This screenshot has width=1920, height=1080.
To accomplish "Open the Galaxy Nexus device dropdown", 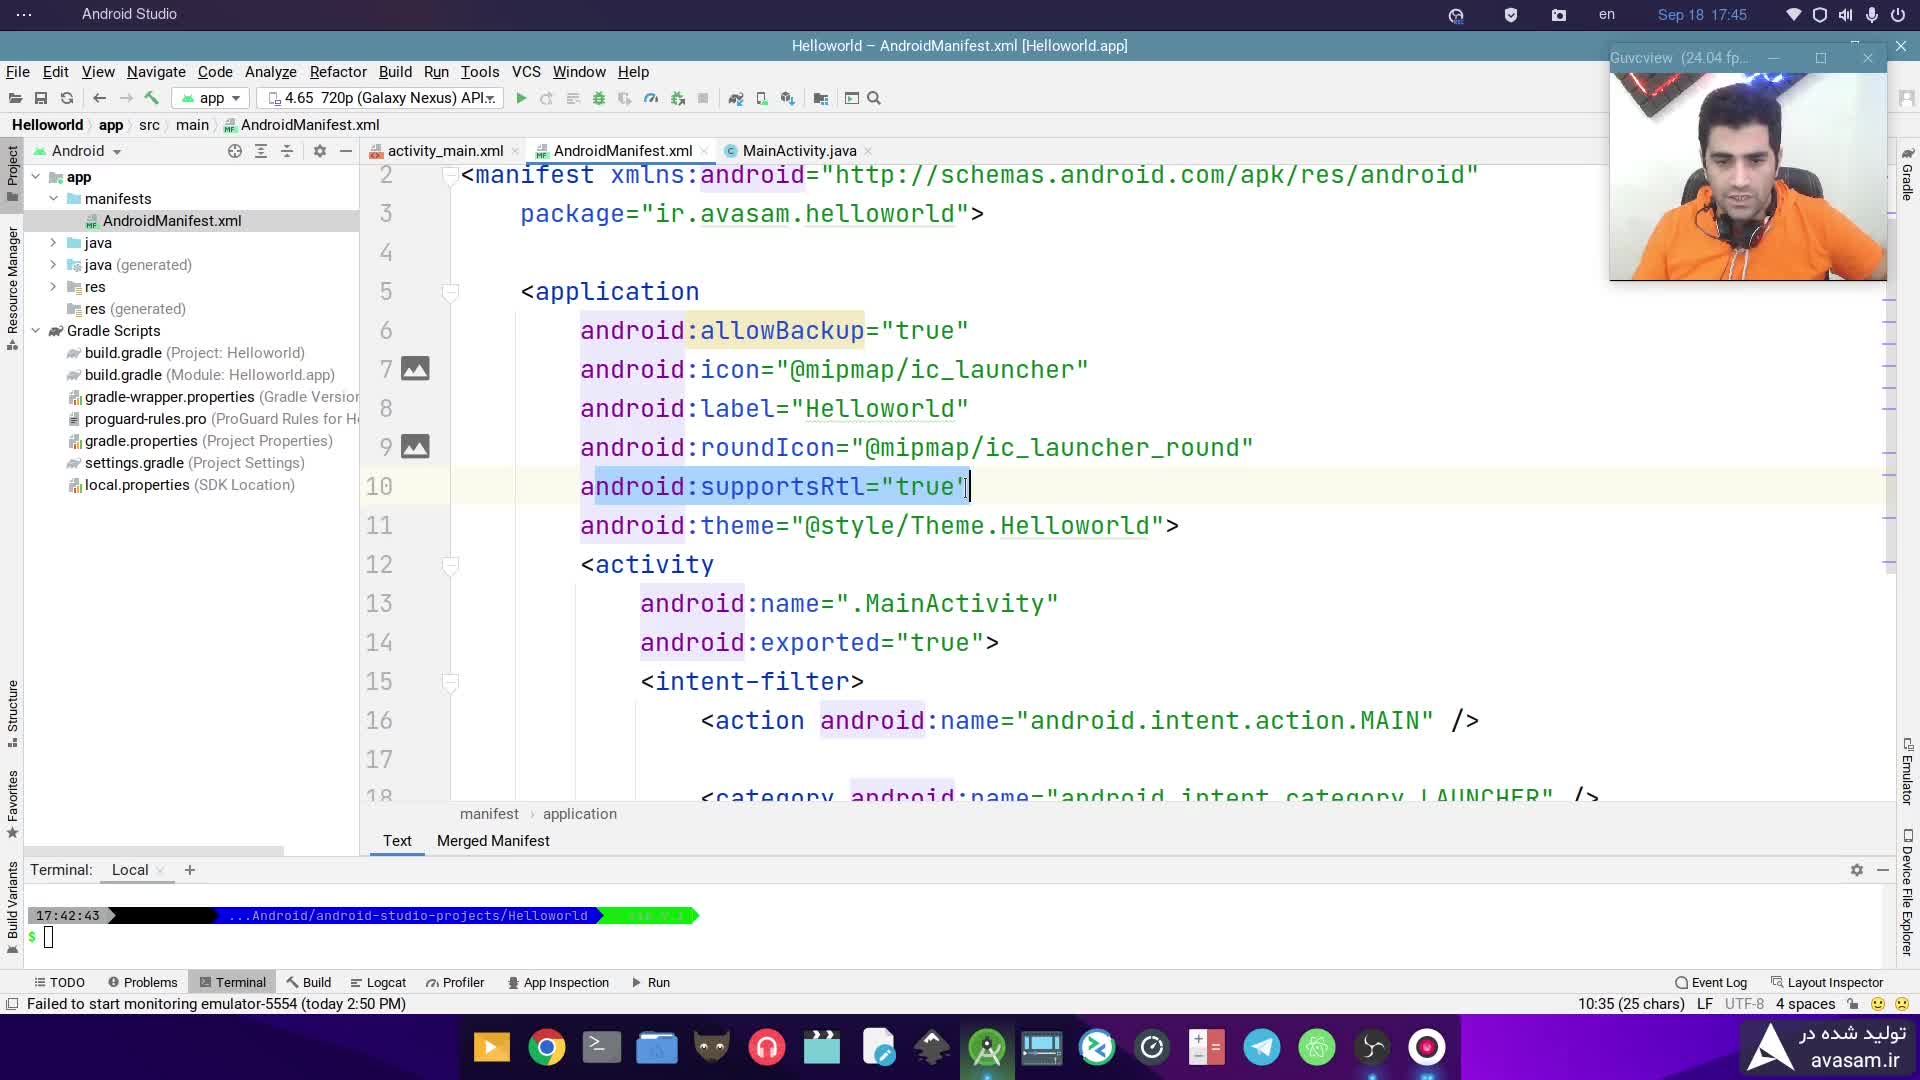I will [380, 98].
